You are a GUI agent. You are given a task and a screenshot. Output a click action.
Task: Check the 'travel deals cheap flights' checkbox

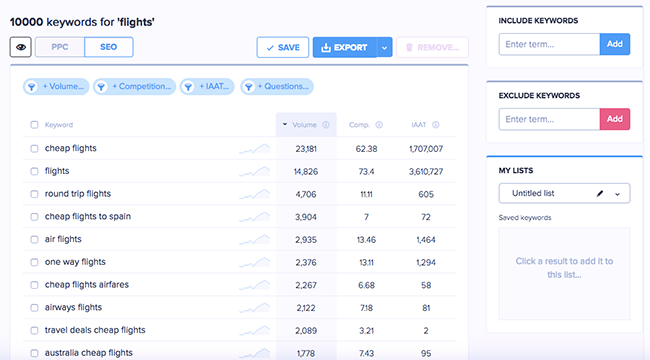(34, 331)
